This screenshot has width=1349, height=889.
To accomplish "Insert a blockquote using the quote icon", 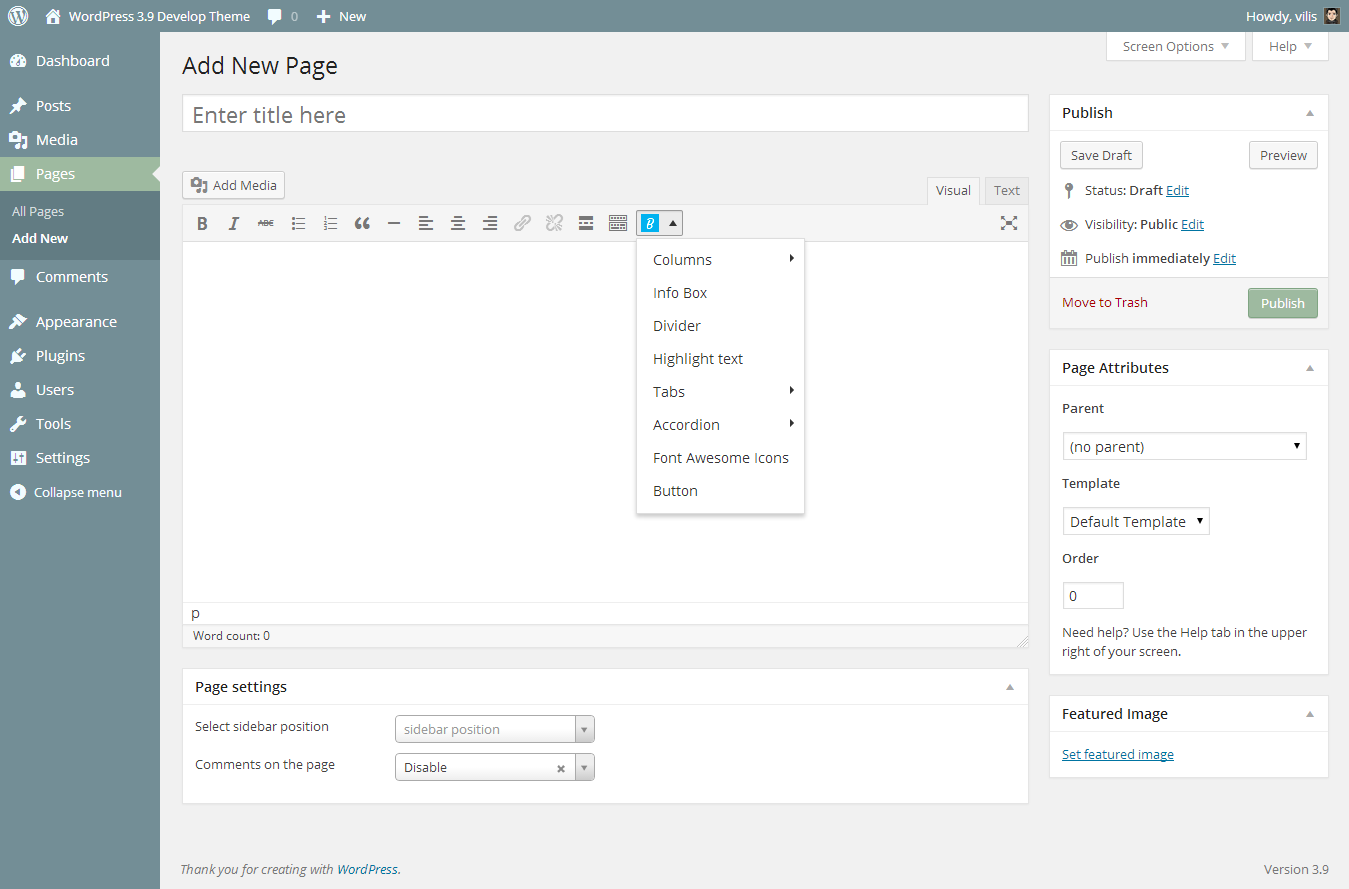I will [x=362, y=224].
